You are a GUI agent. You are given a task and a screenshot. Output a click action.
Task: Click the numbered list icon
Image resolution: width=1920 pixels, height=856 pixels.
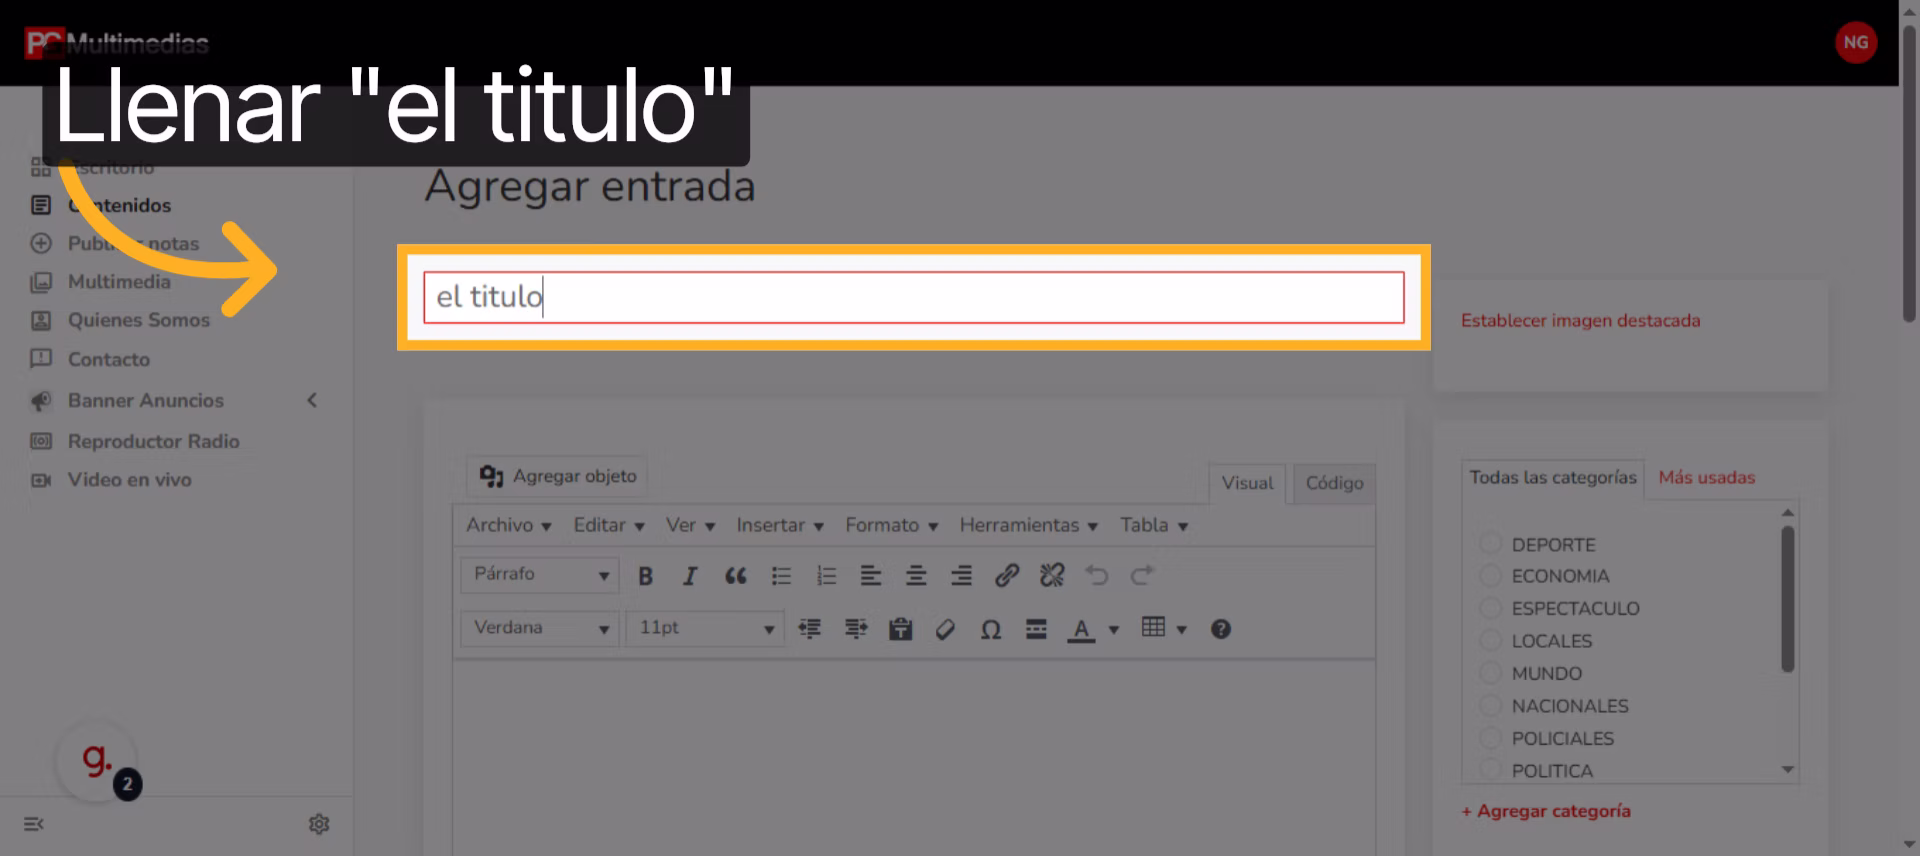point(826,576)
